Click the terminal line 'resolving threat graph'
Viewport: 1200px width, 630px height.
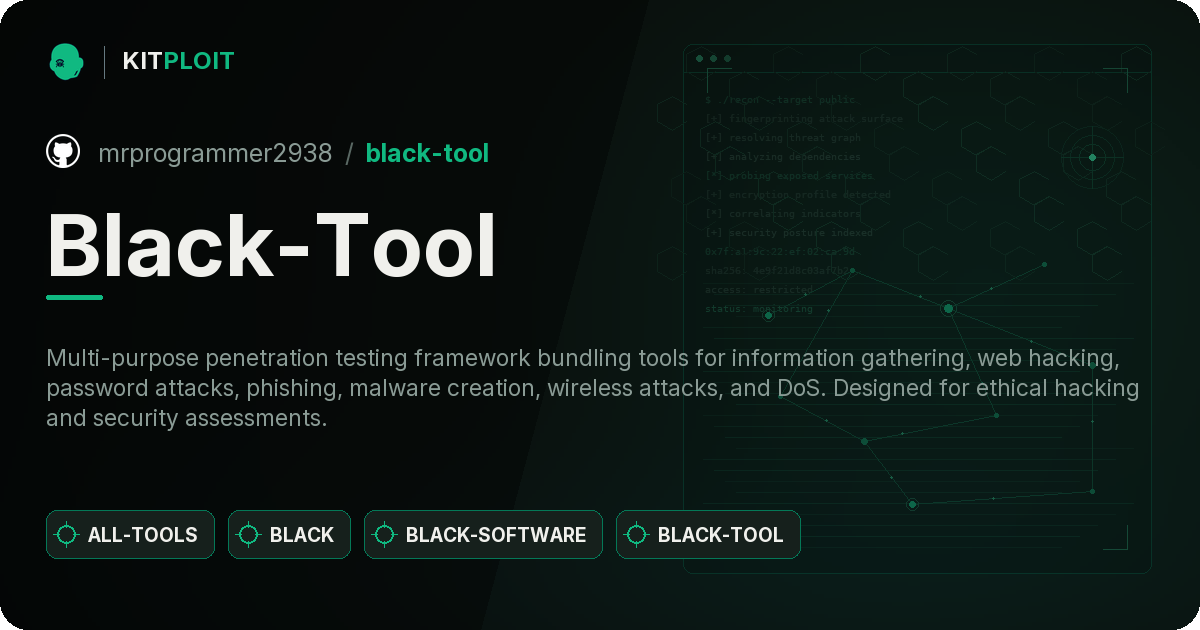point(783,138)
